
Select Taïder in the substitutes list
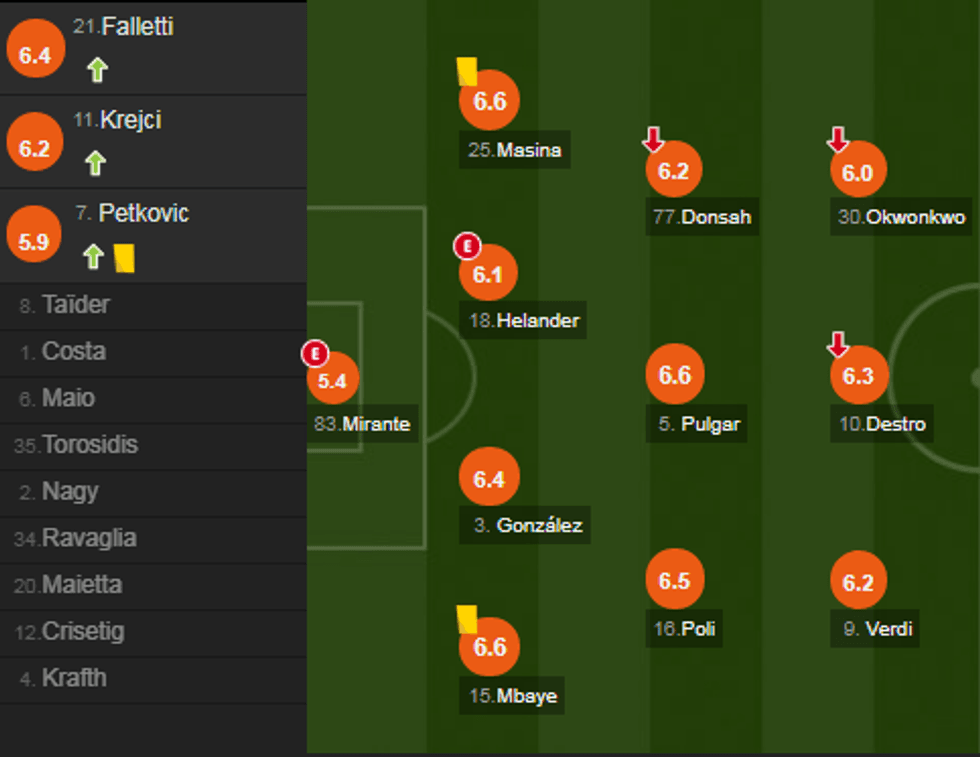pyautogui.click(x=76, y=305)
